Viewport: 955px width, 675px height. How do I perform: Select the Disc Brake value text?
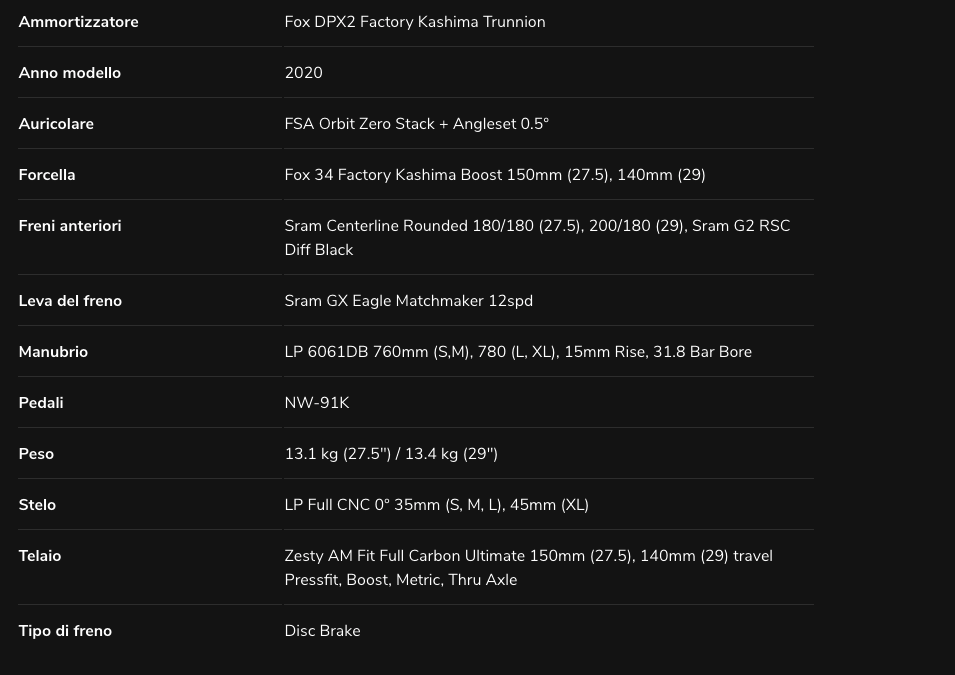click(x=322, y=631)
